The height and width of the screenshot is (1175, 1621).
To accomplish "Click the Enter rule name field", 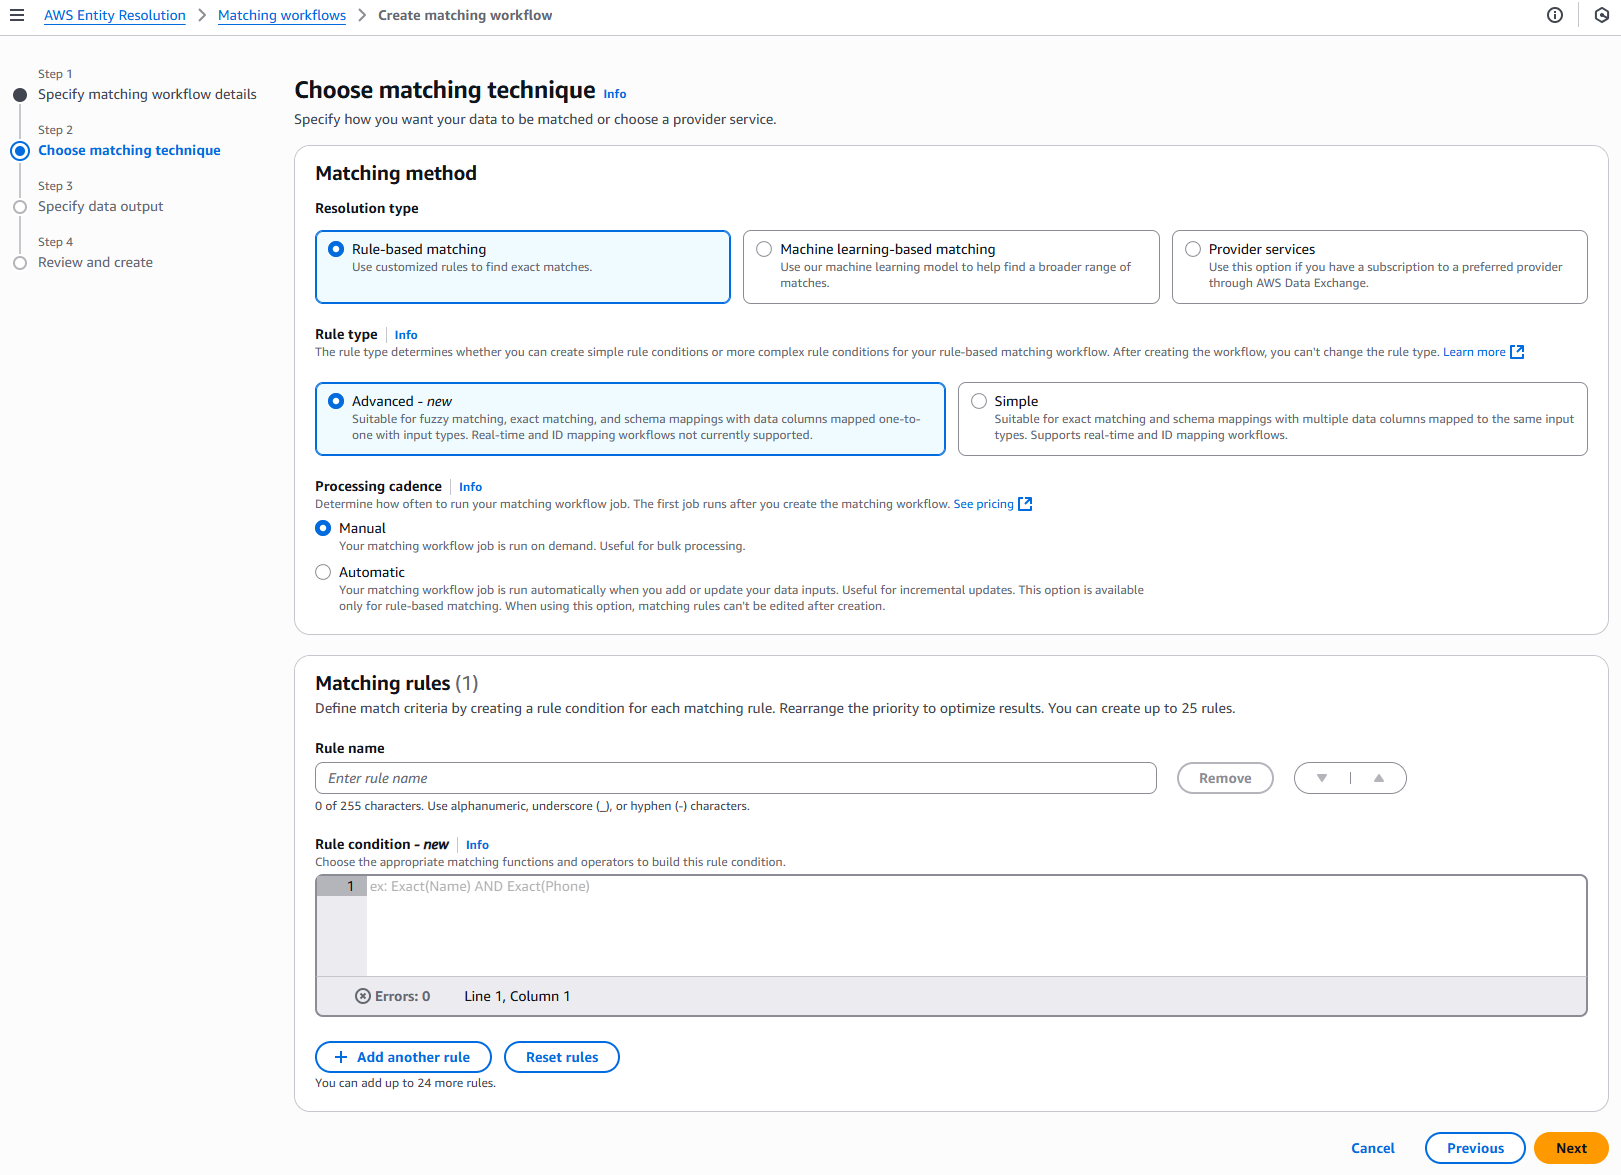I will point(735,778).
